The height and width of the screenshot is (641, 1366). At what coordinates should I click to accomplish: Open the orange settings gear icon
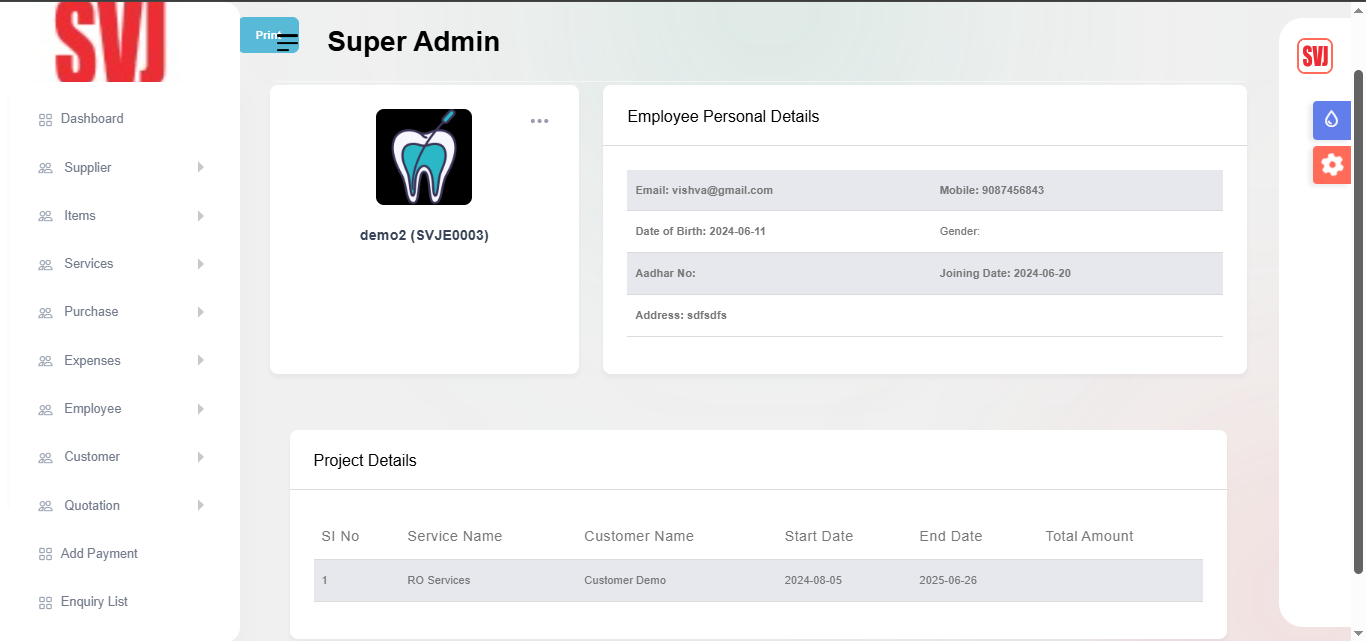pyautogui.click(x=1331, y=164)
